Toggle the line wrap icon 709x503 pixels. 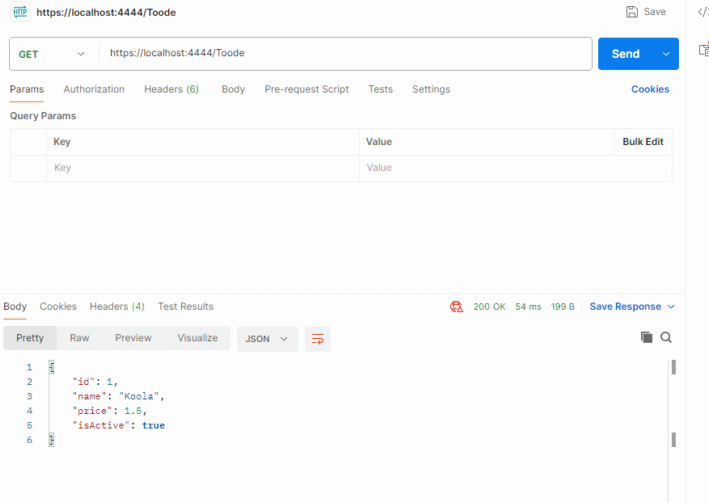point(318,339)
